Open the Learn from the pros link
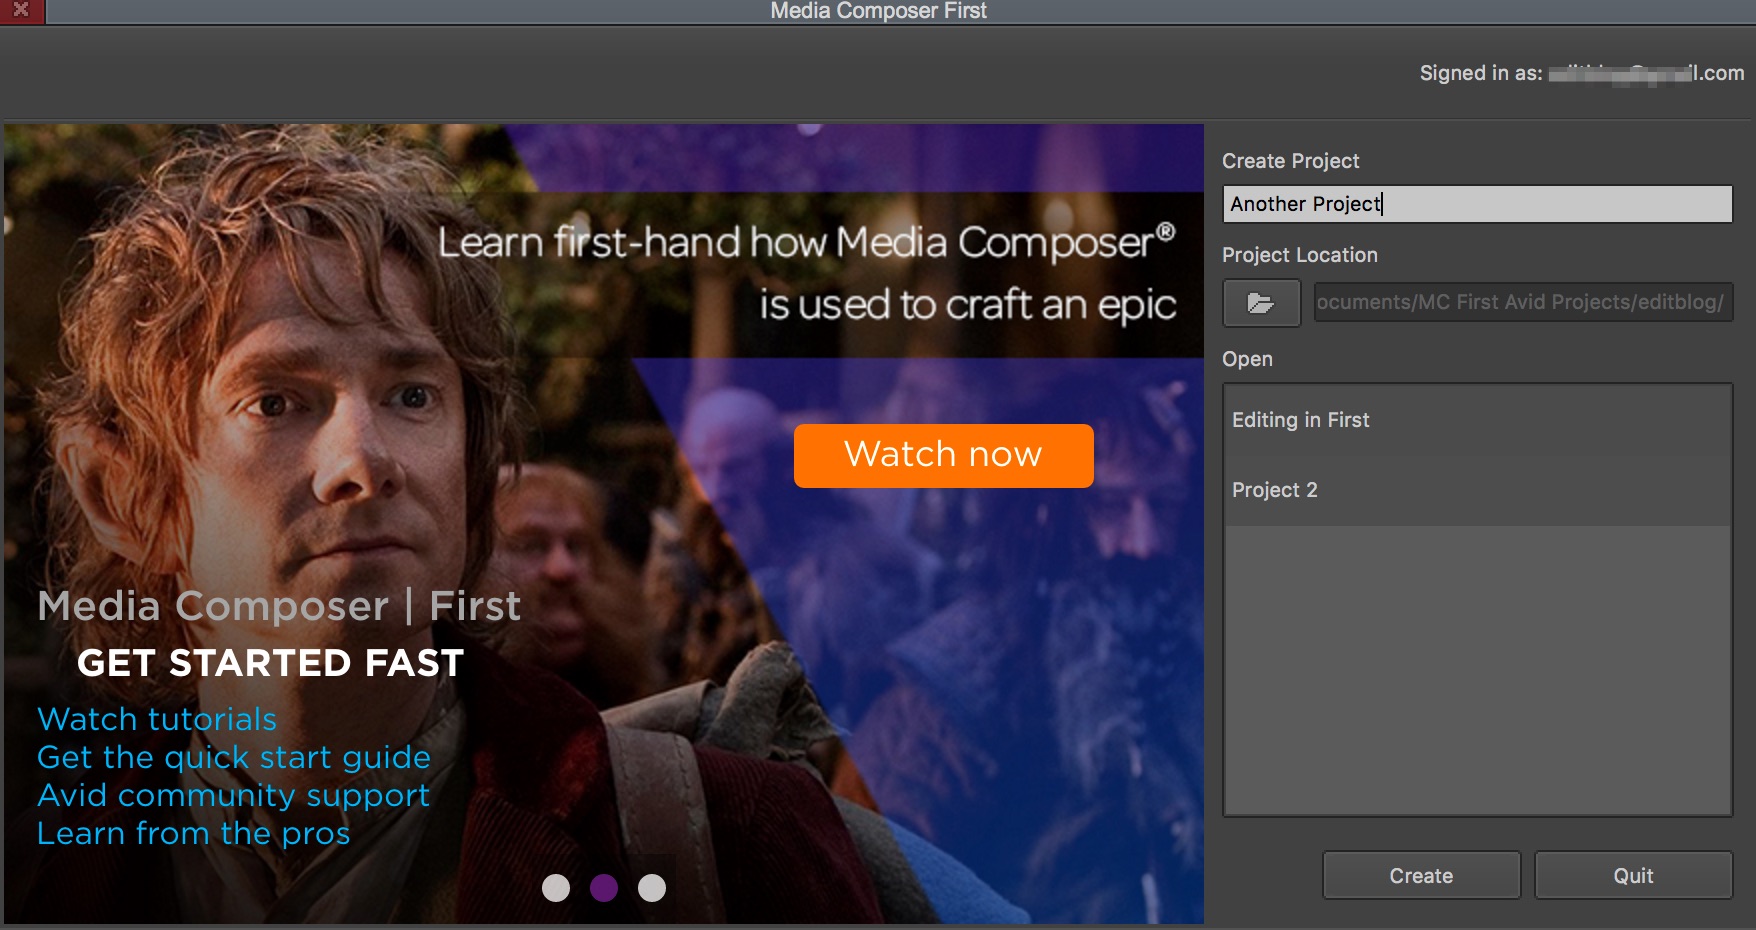Viewport: 1756px width, 930px height. coord(194,833)
